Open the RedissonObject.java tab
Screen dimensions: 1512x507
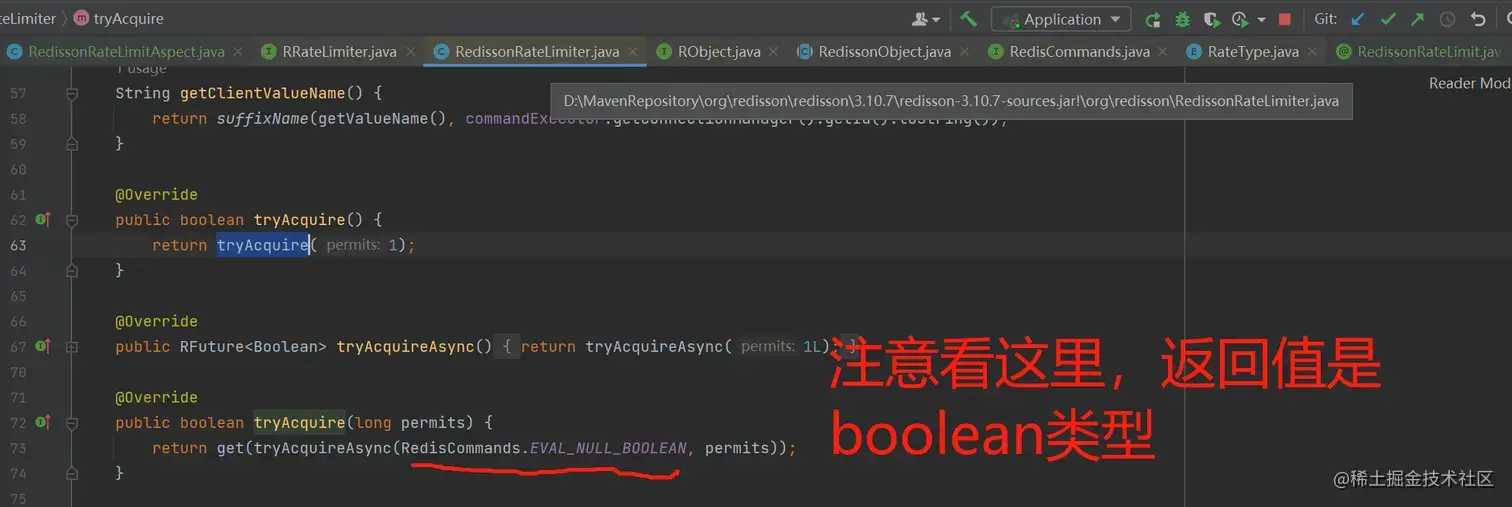884,51
